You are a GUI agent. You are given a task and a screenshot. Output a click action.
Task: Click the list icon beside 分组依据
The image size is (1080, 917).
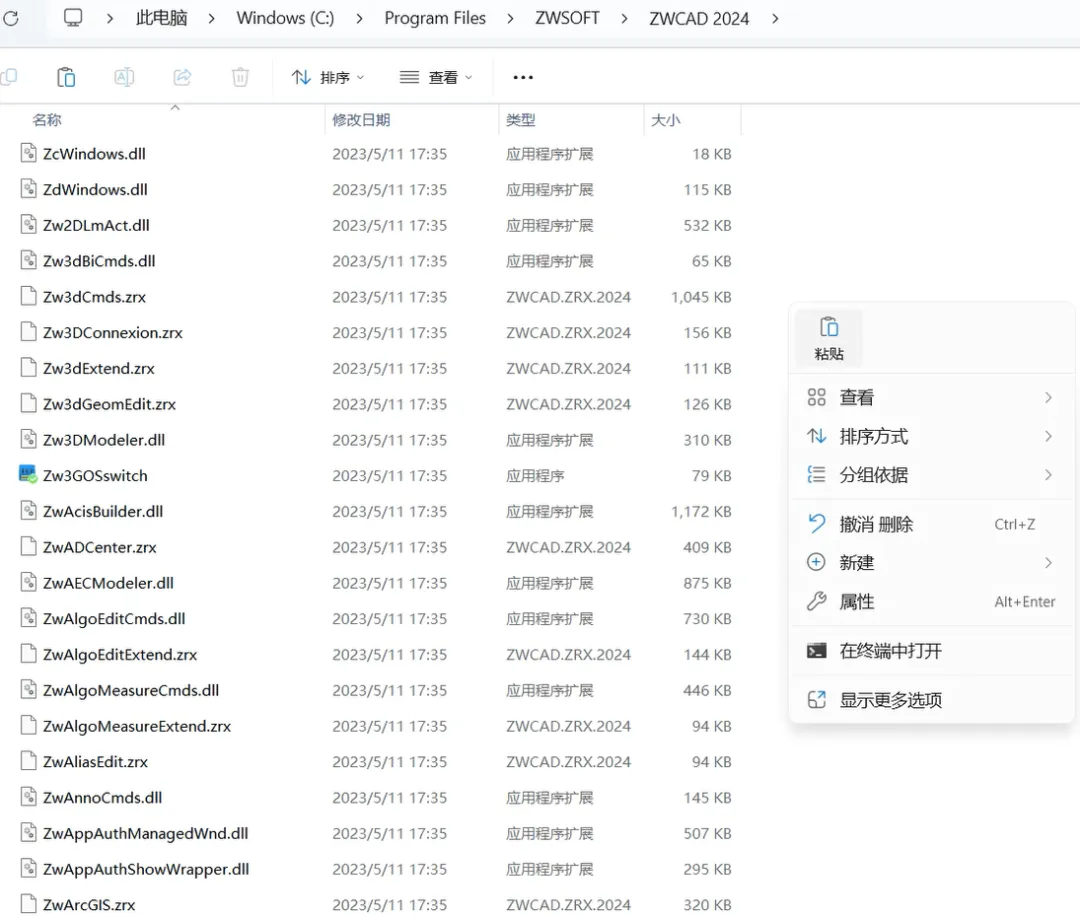tap(816, 474)
